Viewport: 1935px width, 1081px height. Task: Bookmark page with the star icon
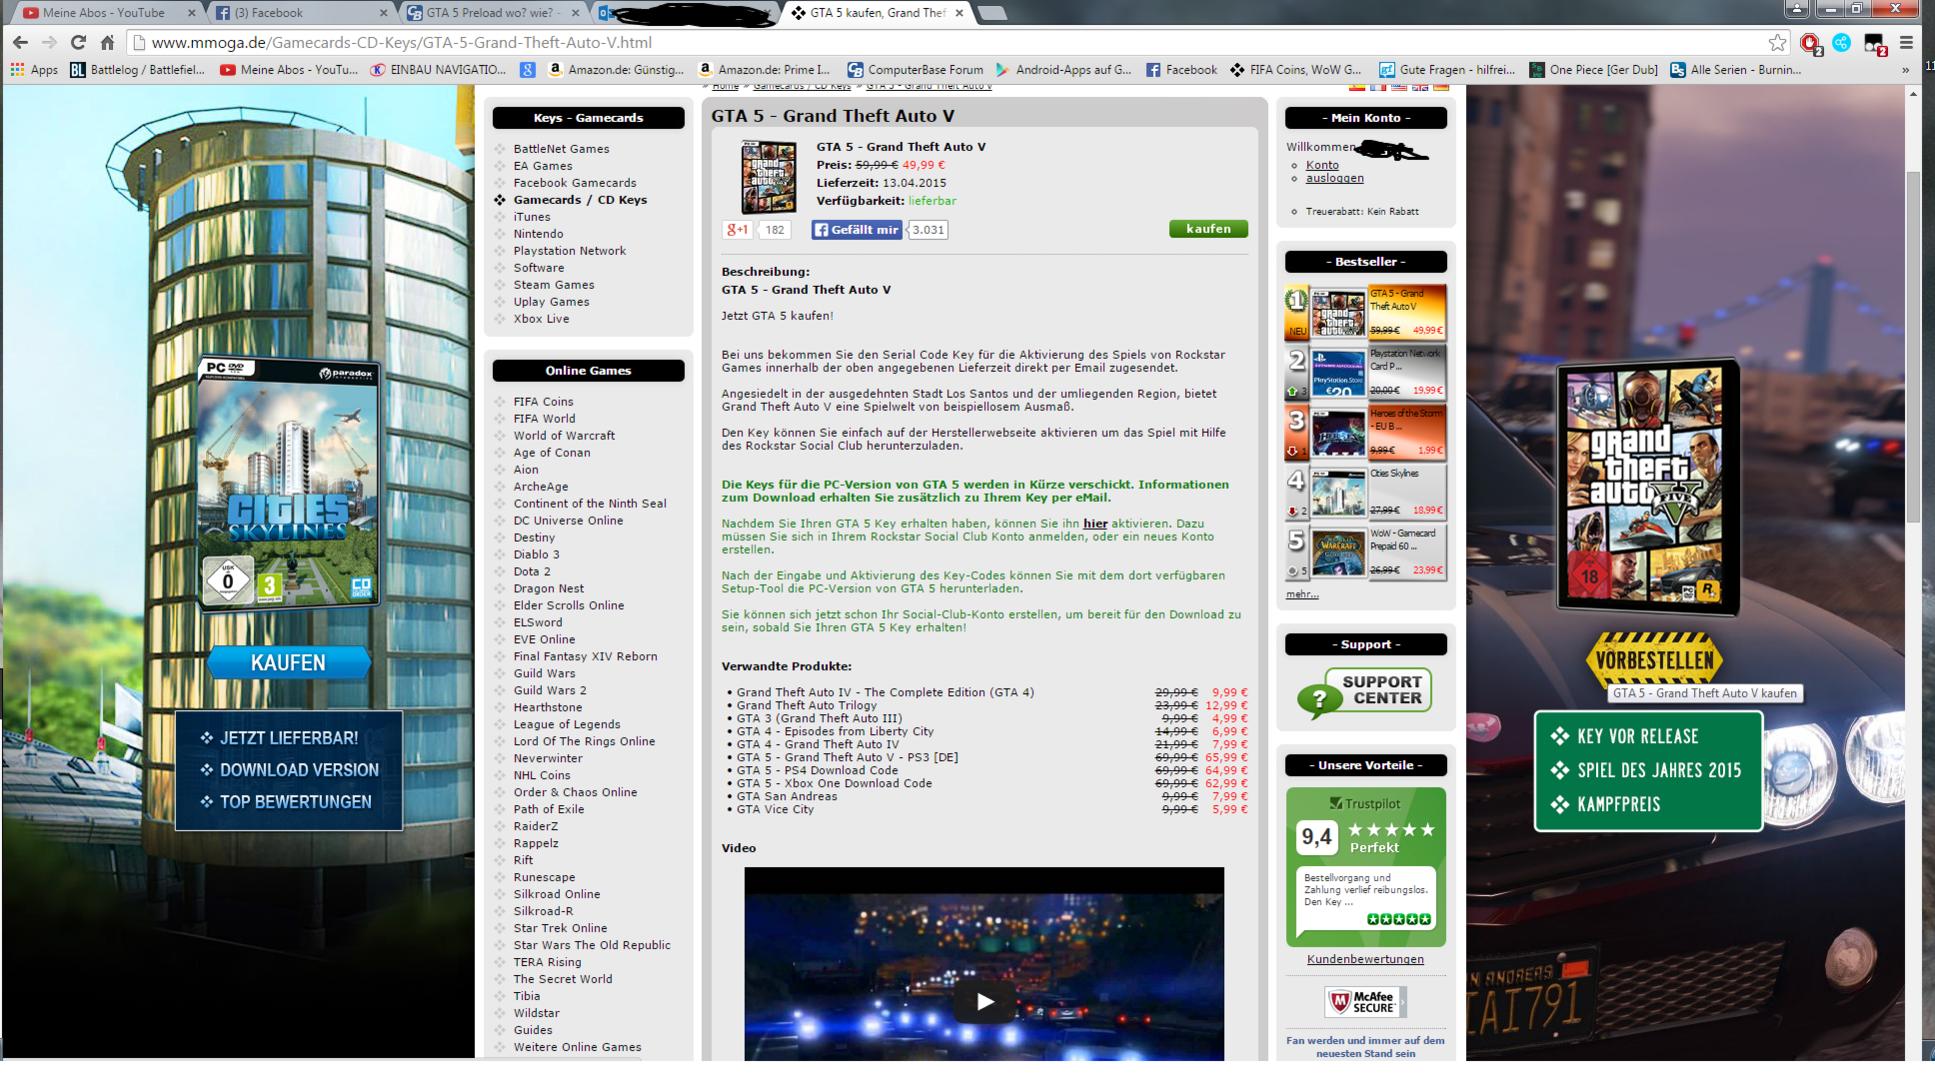1776,43
